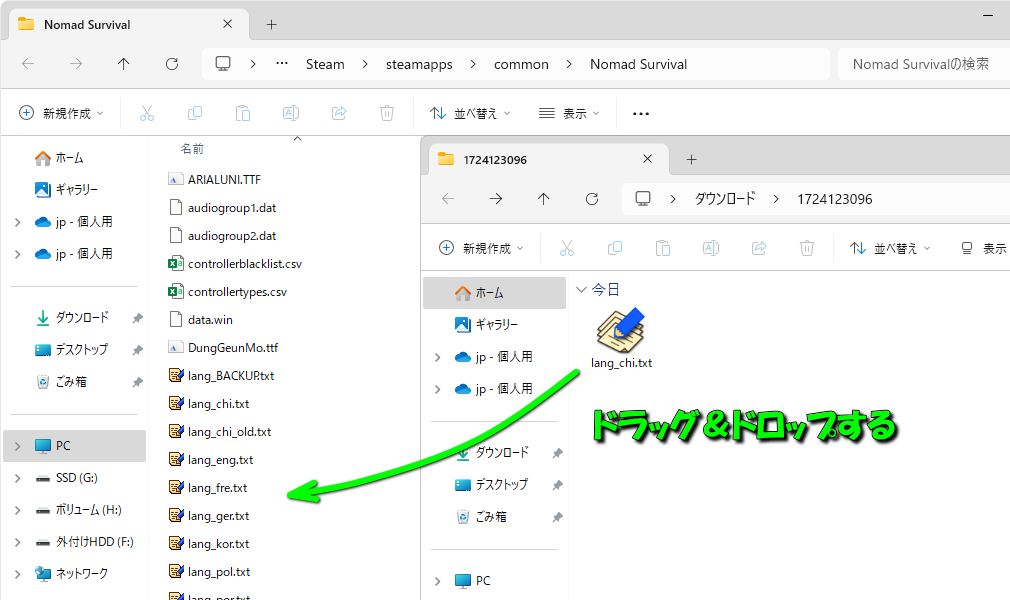Click Rename icon in 1724123096 window toolbar
Viewport: 1010px width, 600px height.
click(x=710, y=248)
